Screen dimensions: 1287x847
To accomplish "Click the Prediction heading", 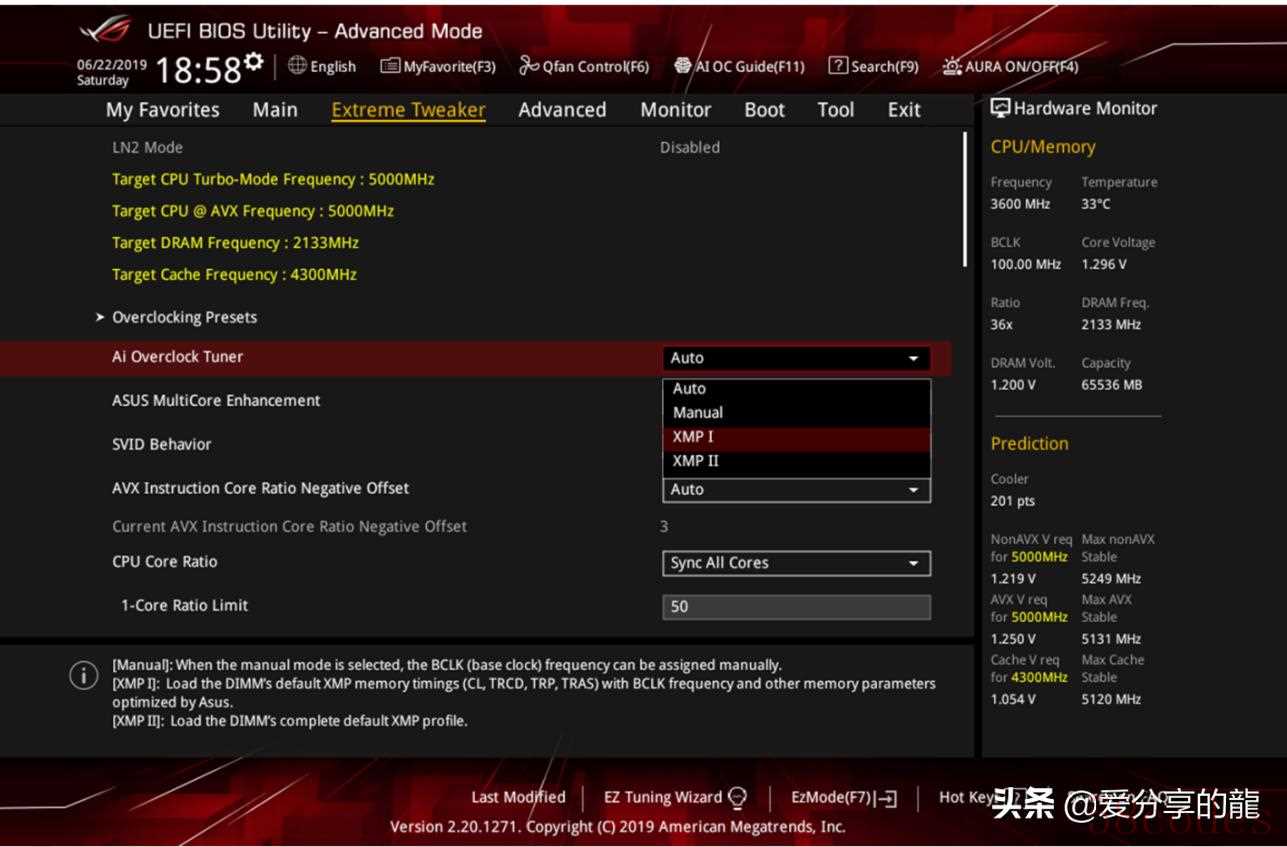I will coord(1029,444).
